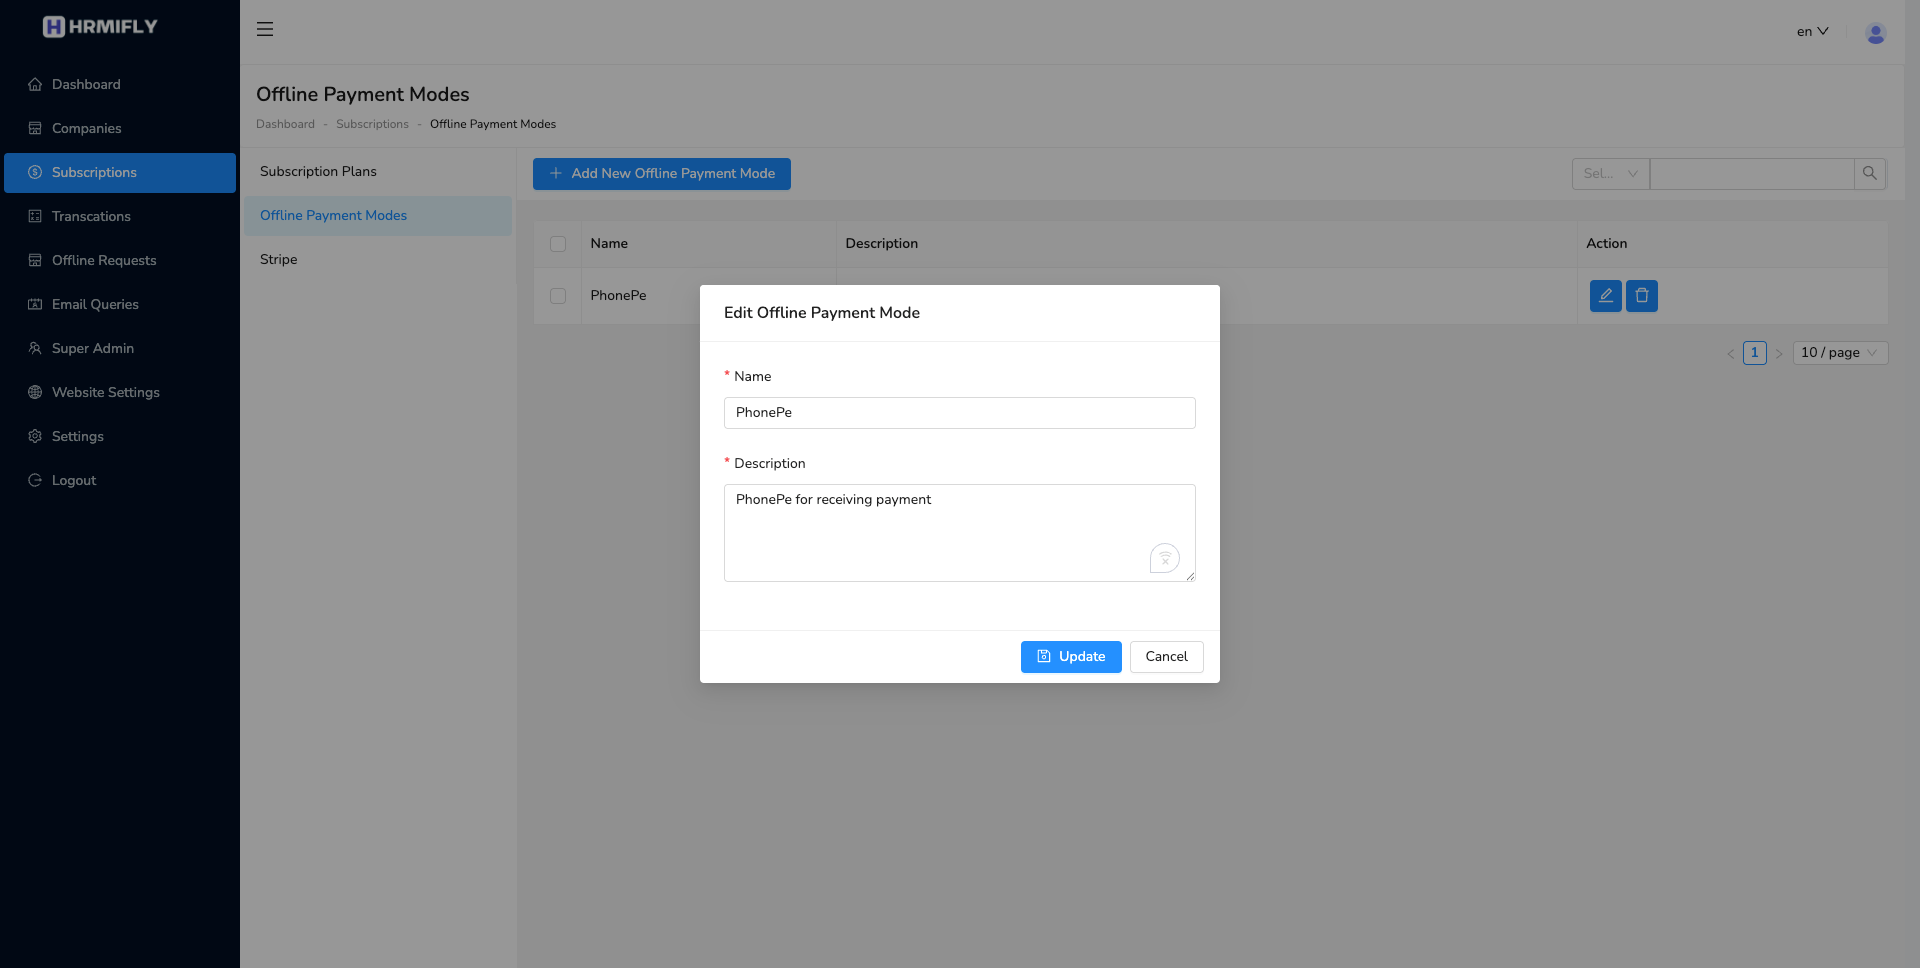Go to previous page arrow
The width and height of the screenshot is (1920, 968).
pos(1731,353)
